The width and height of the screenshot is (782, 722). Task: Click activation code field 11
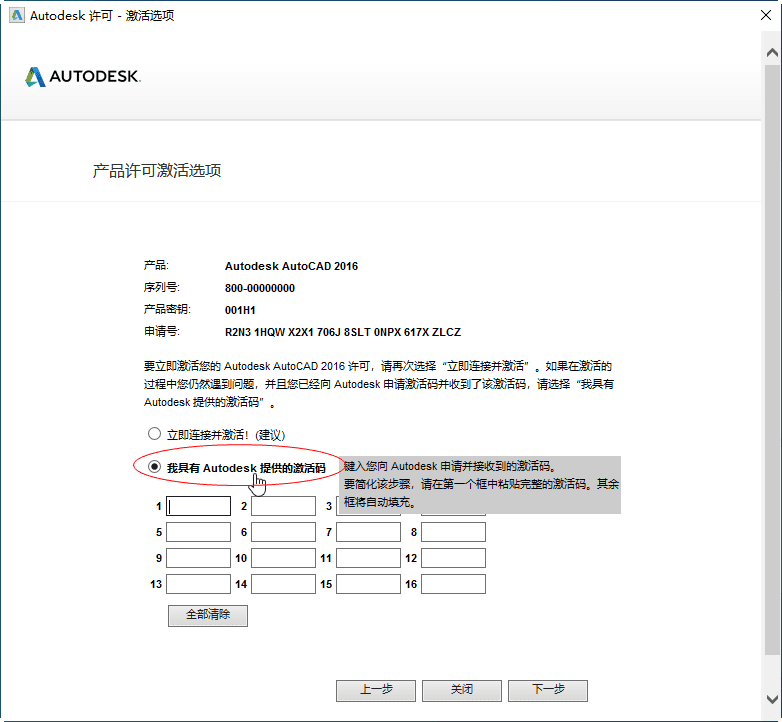(x=369, y=558)
